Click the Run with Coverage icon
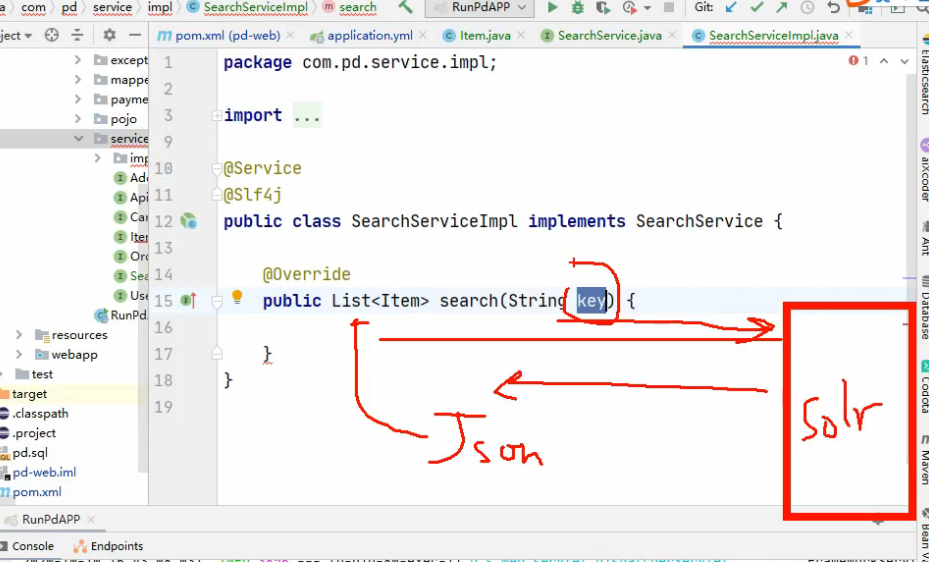929x562 pixels. (x=603, y=8)
